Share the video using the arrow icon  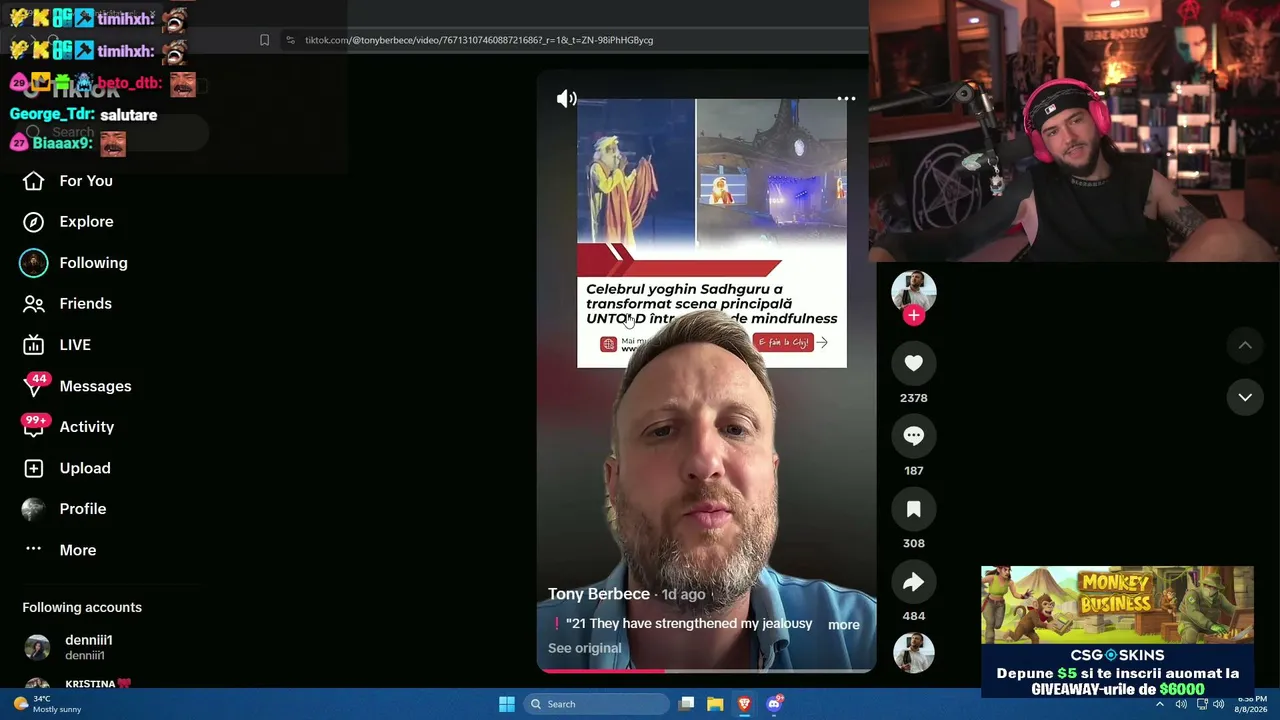[x=913, y=582]
